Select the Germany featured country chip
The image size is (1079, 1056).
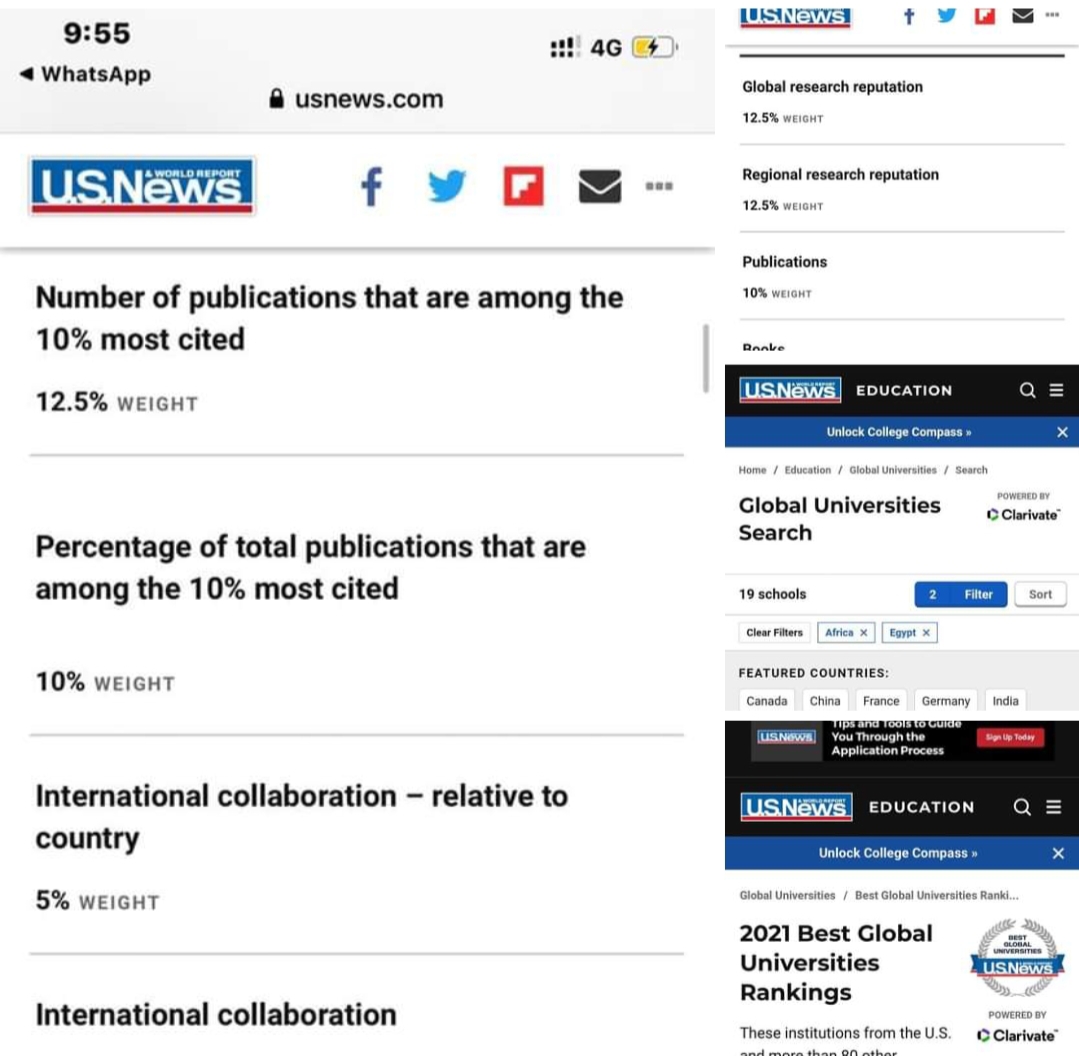click(x=945, y=701)
